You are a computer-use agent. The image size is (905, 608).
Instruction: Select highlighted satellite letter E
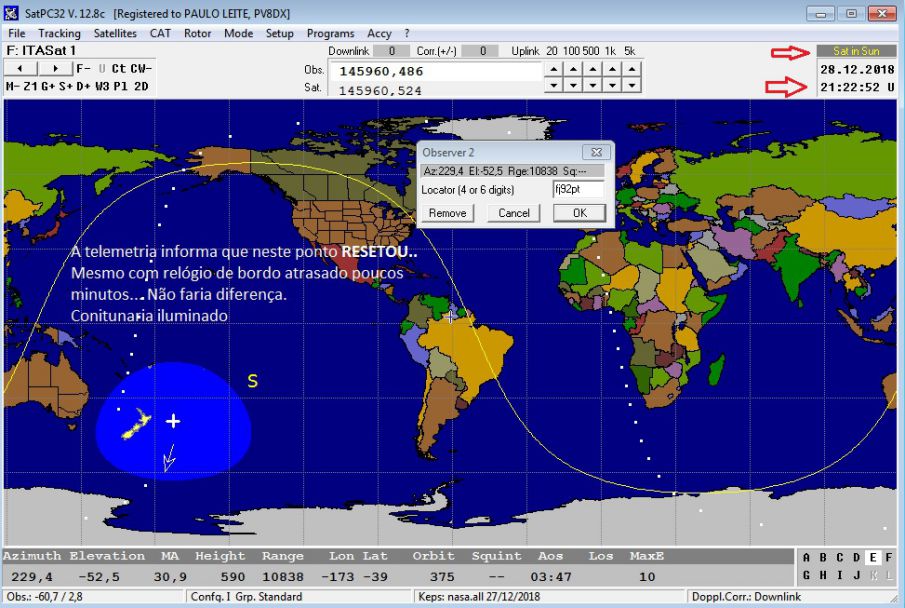pyautogui.click(x=873, y=558)
